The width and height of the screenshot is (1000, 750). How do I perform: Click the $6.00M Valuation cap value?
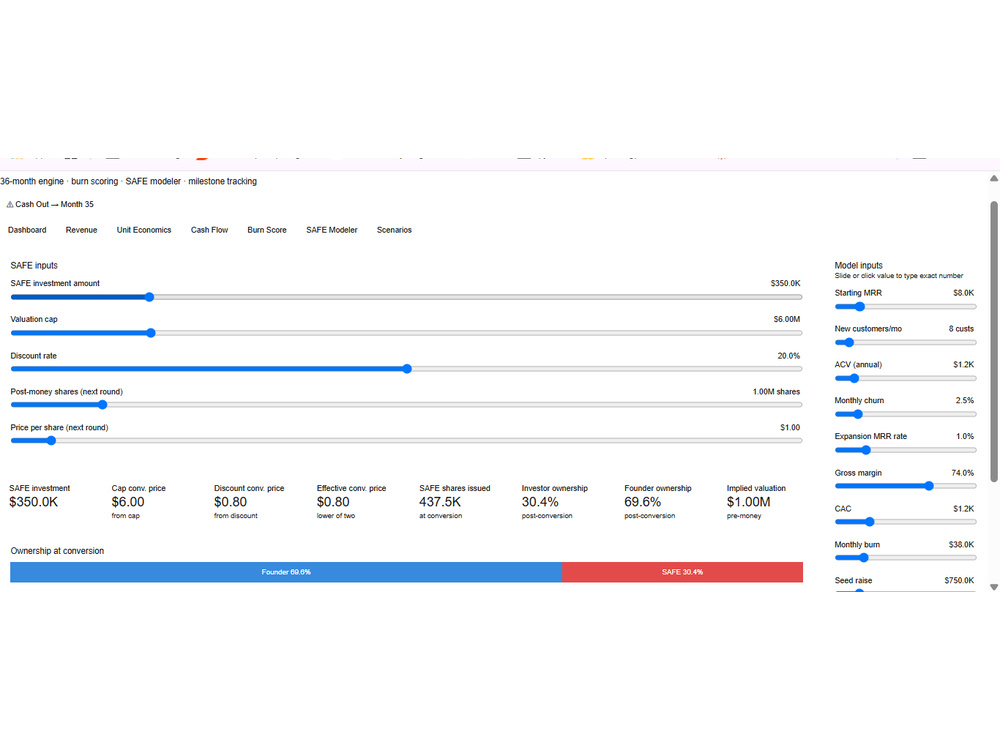coord(786,319)
